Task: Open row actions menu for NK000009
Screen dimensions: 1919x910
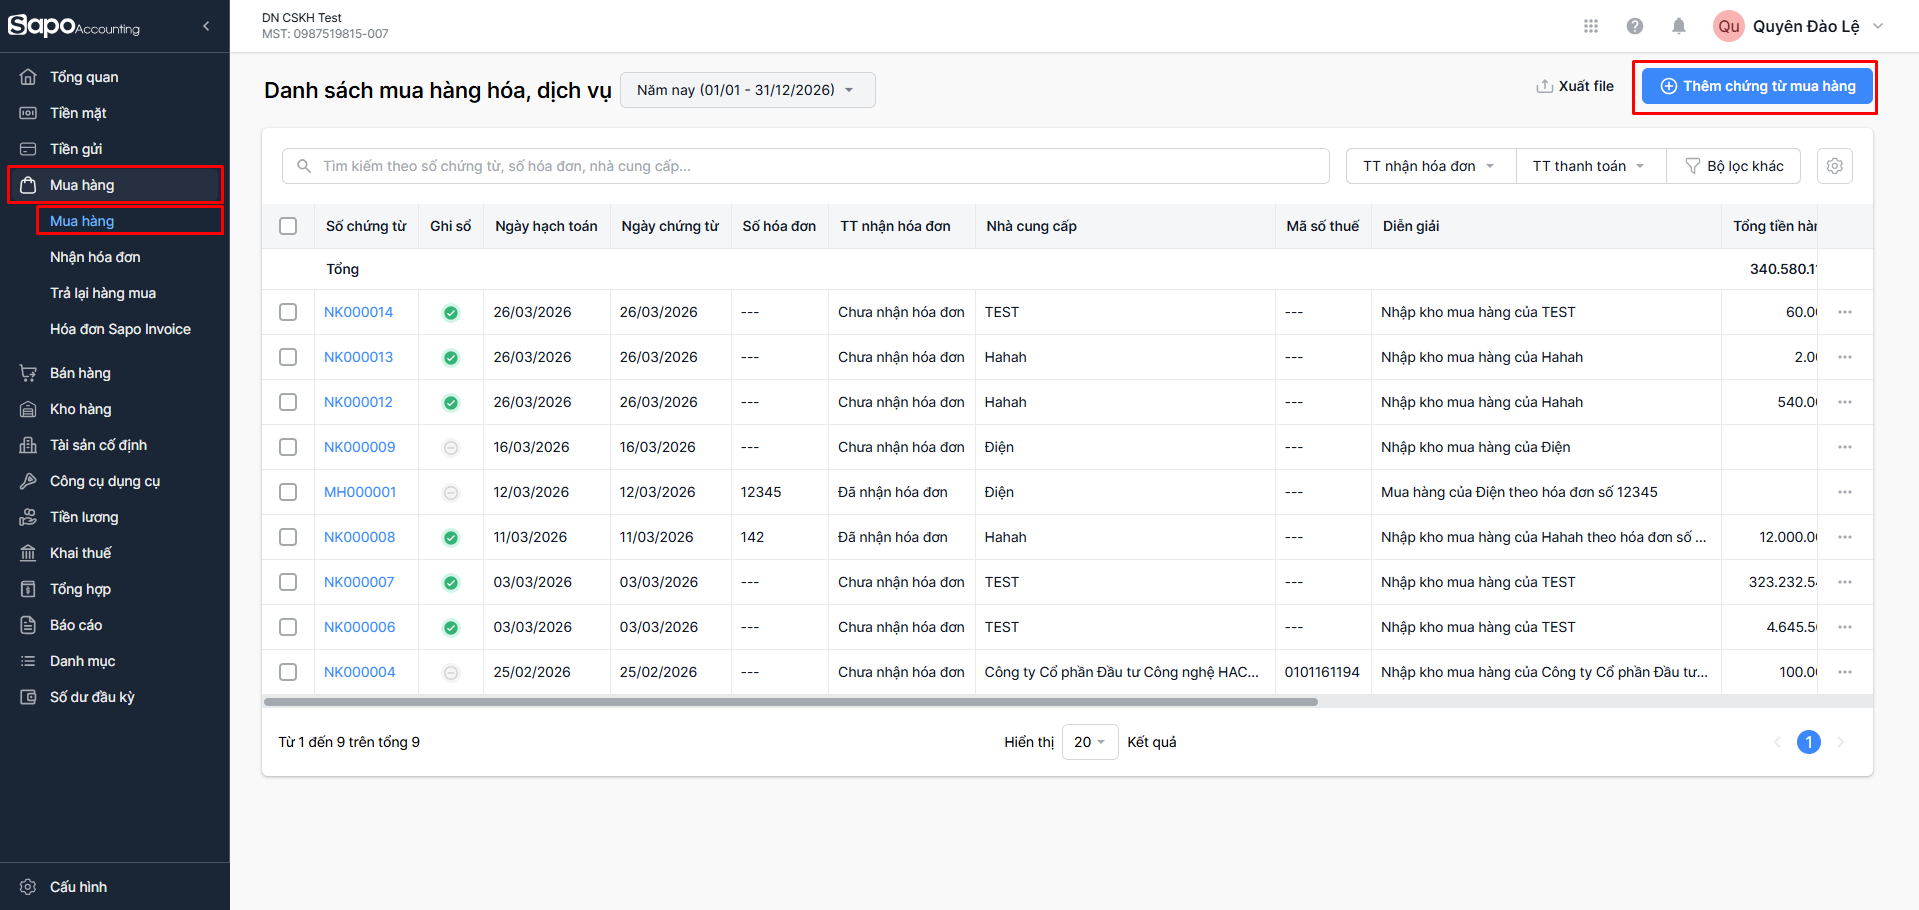Action: (1845, 447)
